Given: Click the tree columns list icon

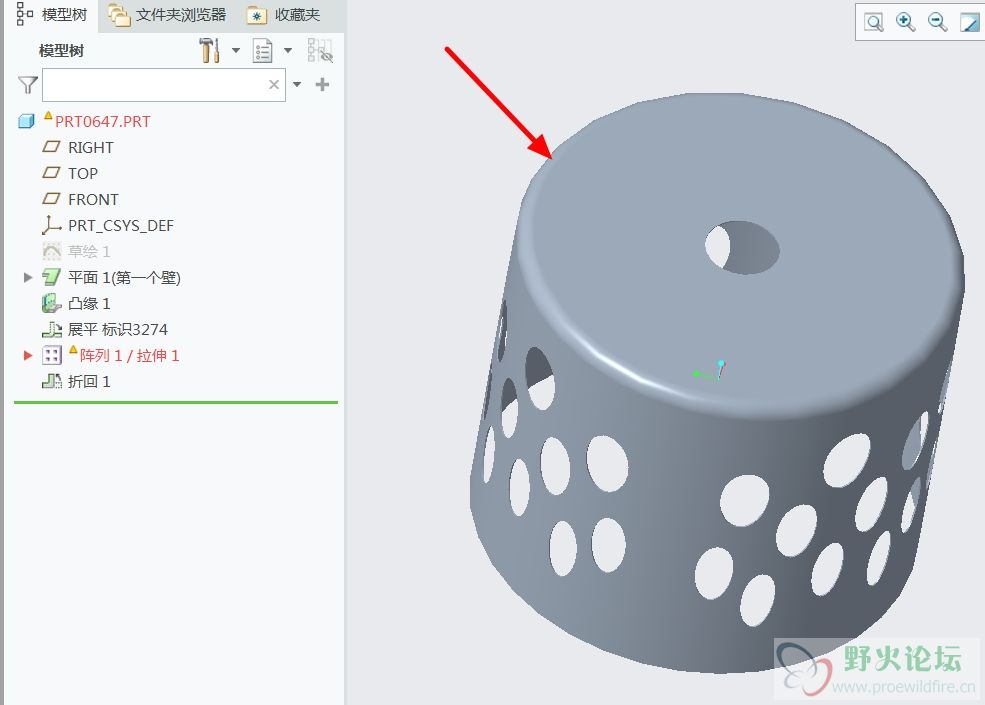Looking at the screenshot, I should (262, 50).
